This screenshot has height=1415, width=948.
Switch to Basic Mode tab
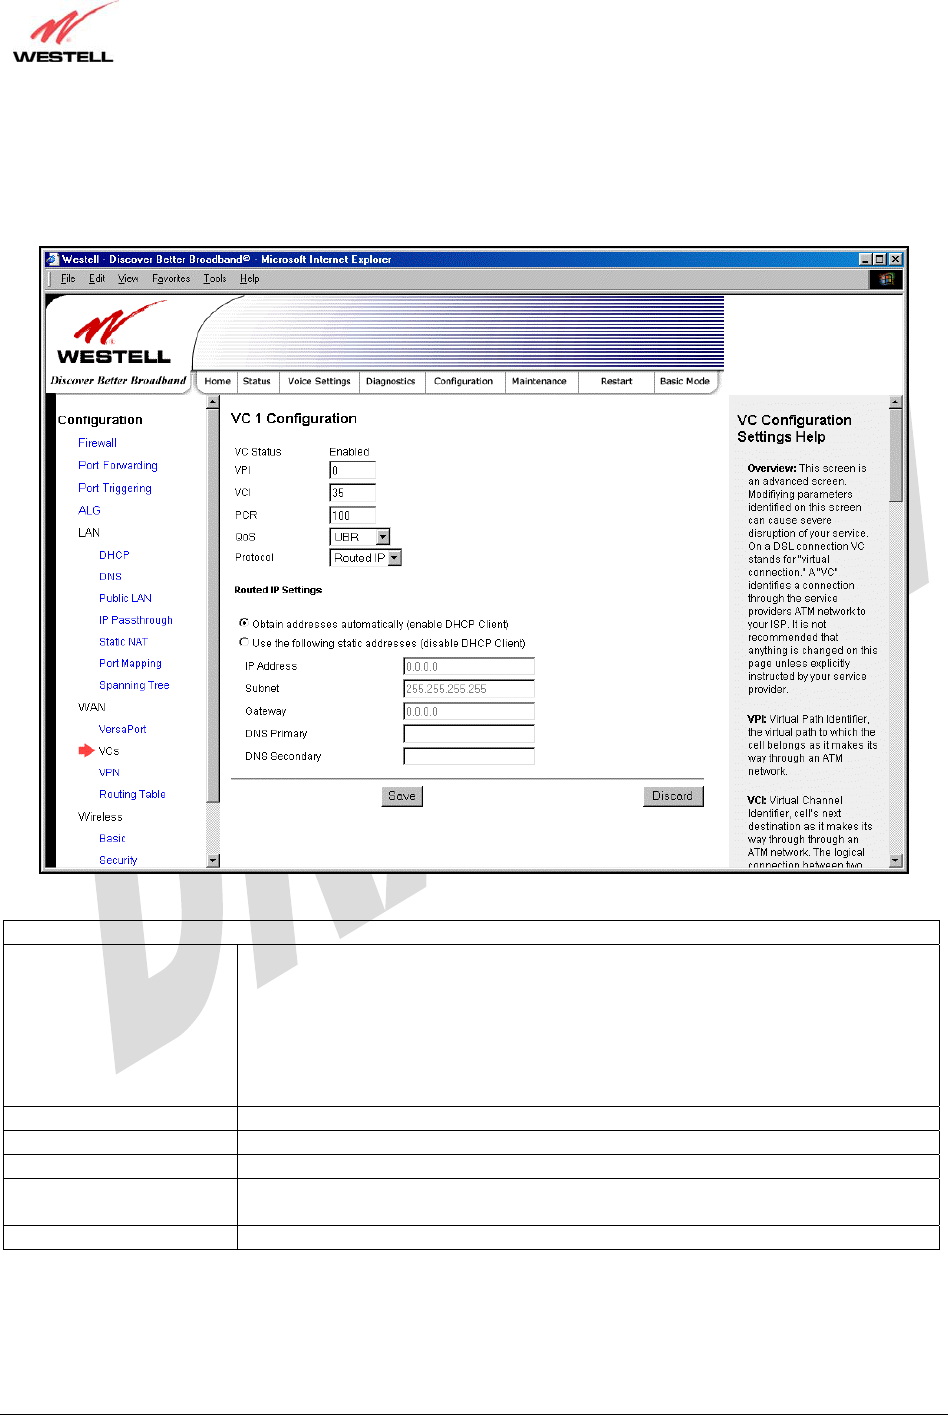point(685,381)
